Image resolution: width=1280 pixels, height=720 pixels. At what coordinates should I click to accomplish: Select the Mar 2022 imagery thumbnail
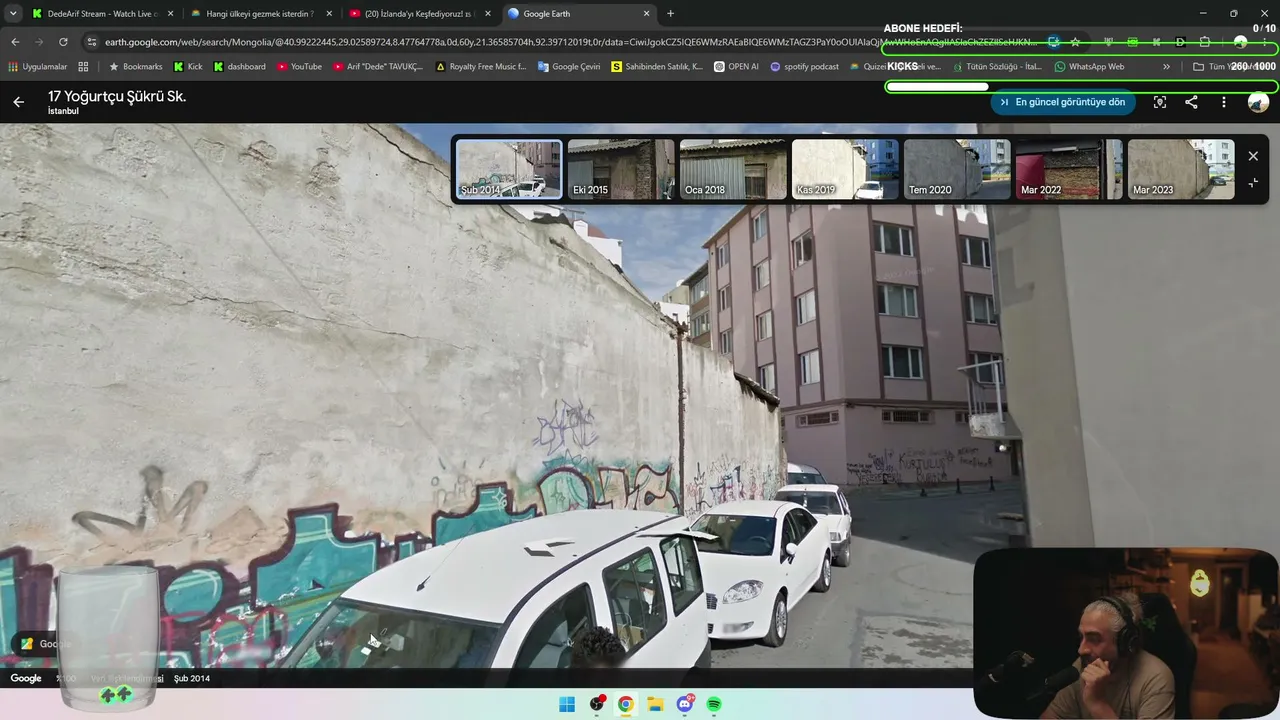pyautogui.click(x=1069, y=169)
